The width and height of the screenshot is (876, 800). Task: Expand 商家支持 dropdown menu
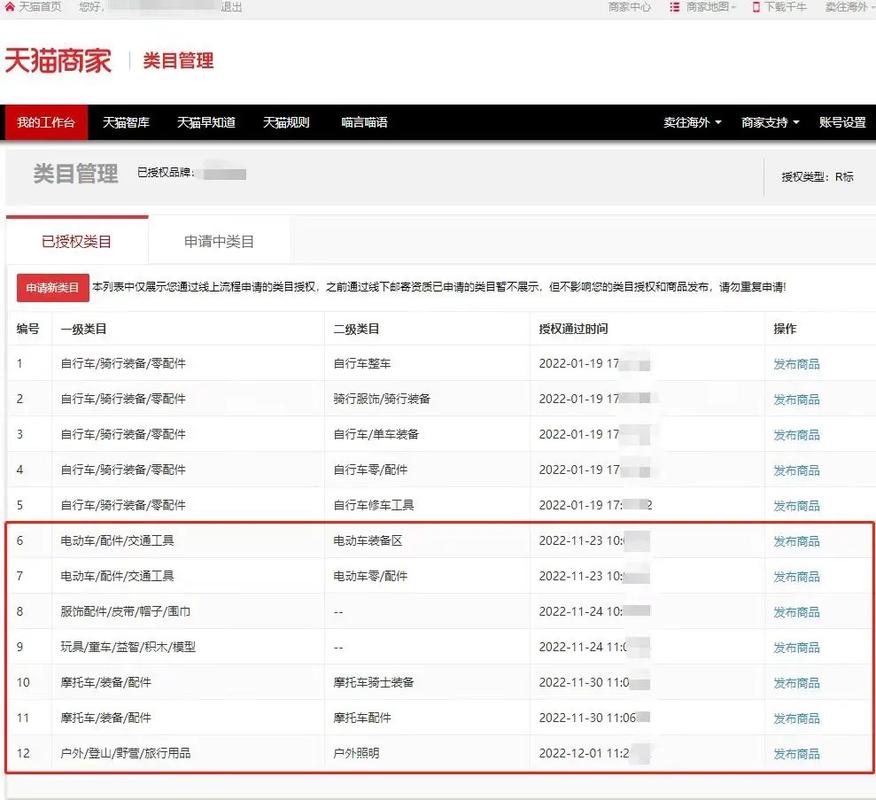pyautogui.click(x=770, y=122)
